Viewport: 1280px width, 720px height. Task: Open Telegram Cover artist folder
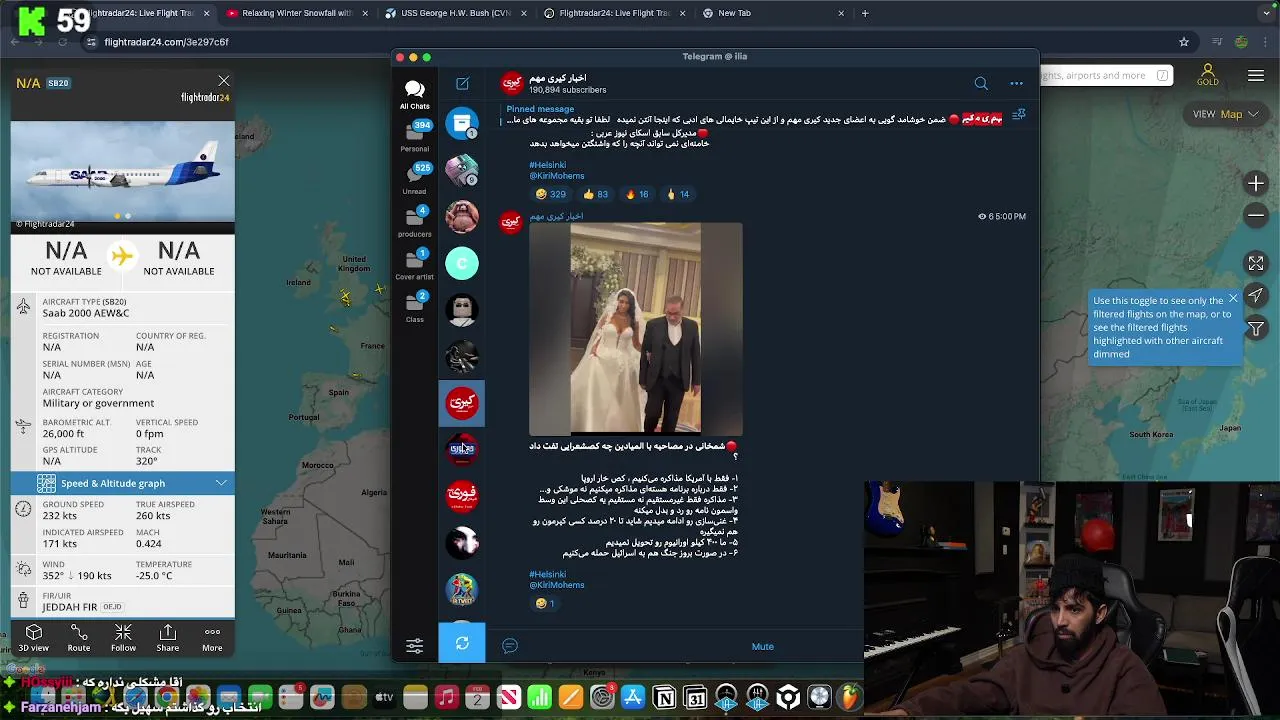pos(415,265)
